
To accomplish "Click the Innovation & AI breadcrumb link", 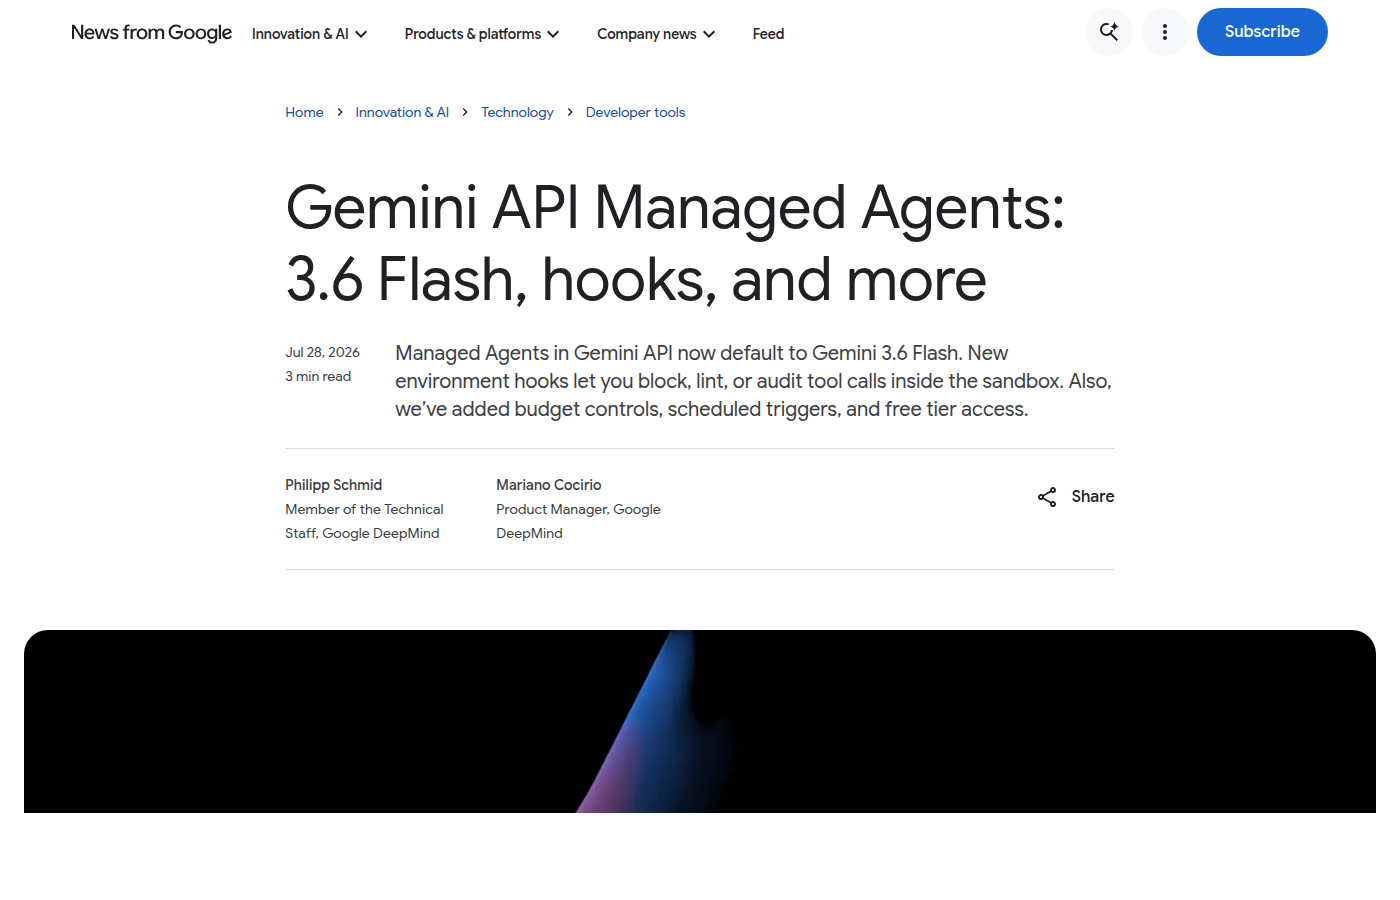I will click(402, 112).
